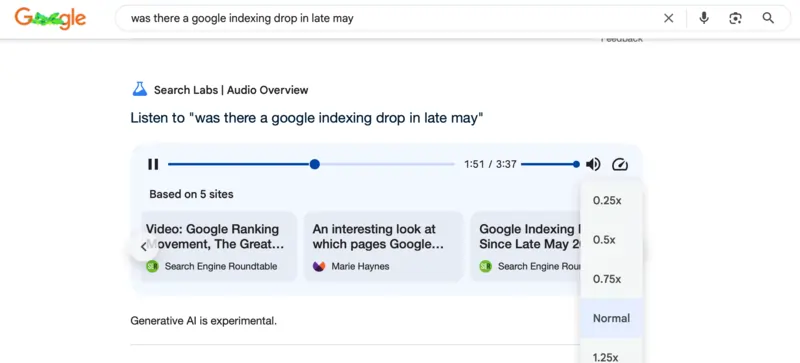Choose Normal playback speed
Screen dimensions: 800x363
(x=611, y=318)
